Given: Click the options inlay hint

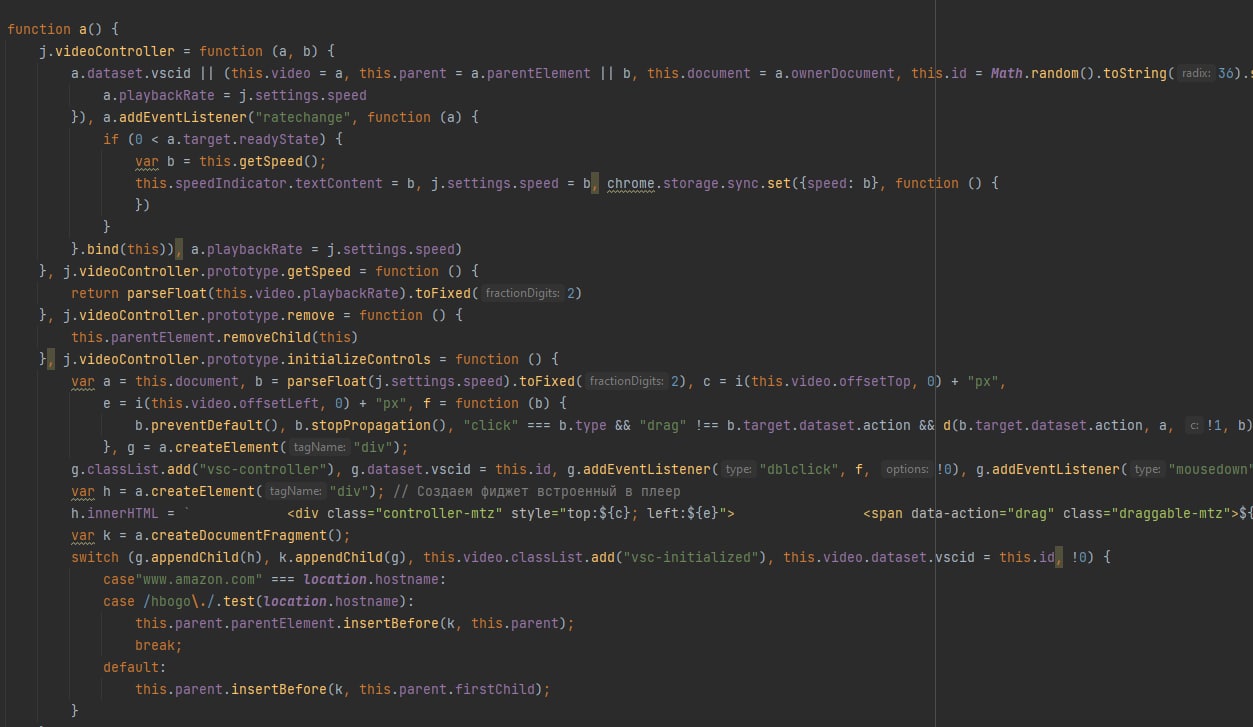Looking at the screenshot, I should pyautogui.click(x=908, y=469).
